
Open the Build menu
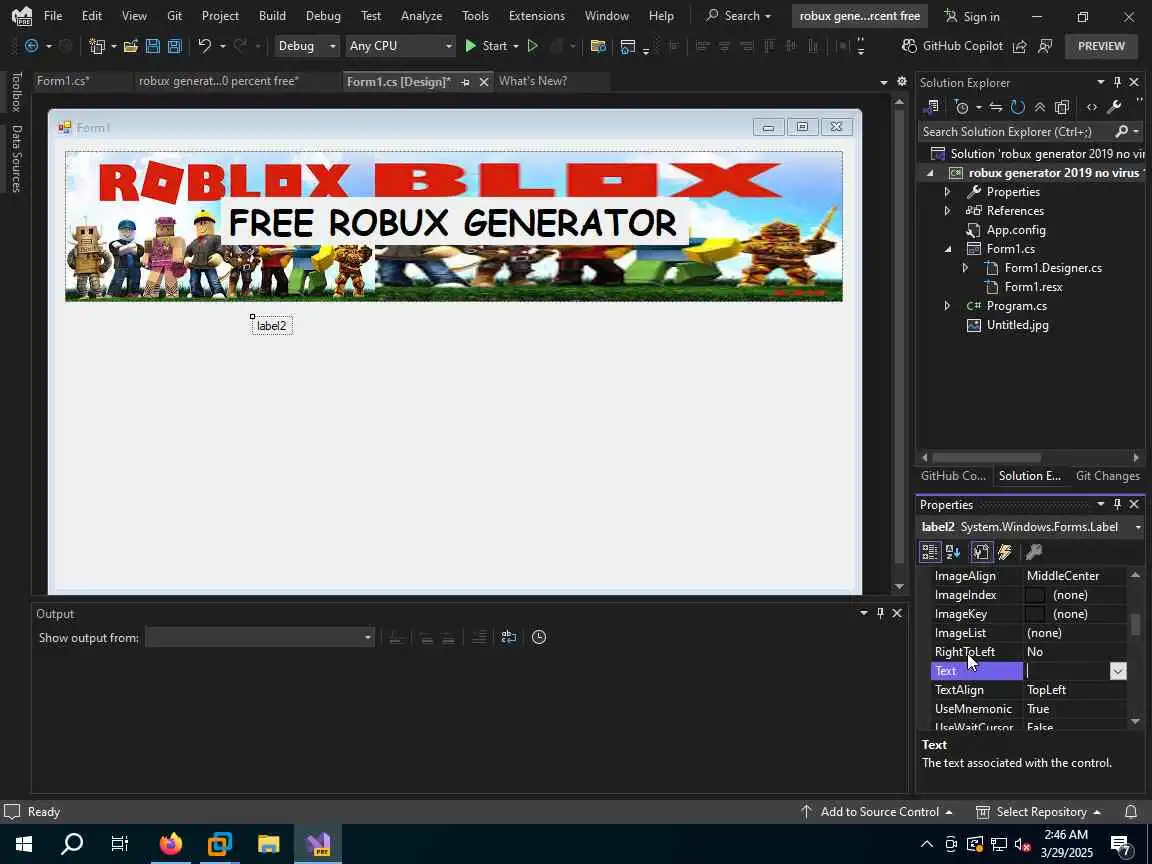[272, 15]
